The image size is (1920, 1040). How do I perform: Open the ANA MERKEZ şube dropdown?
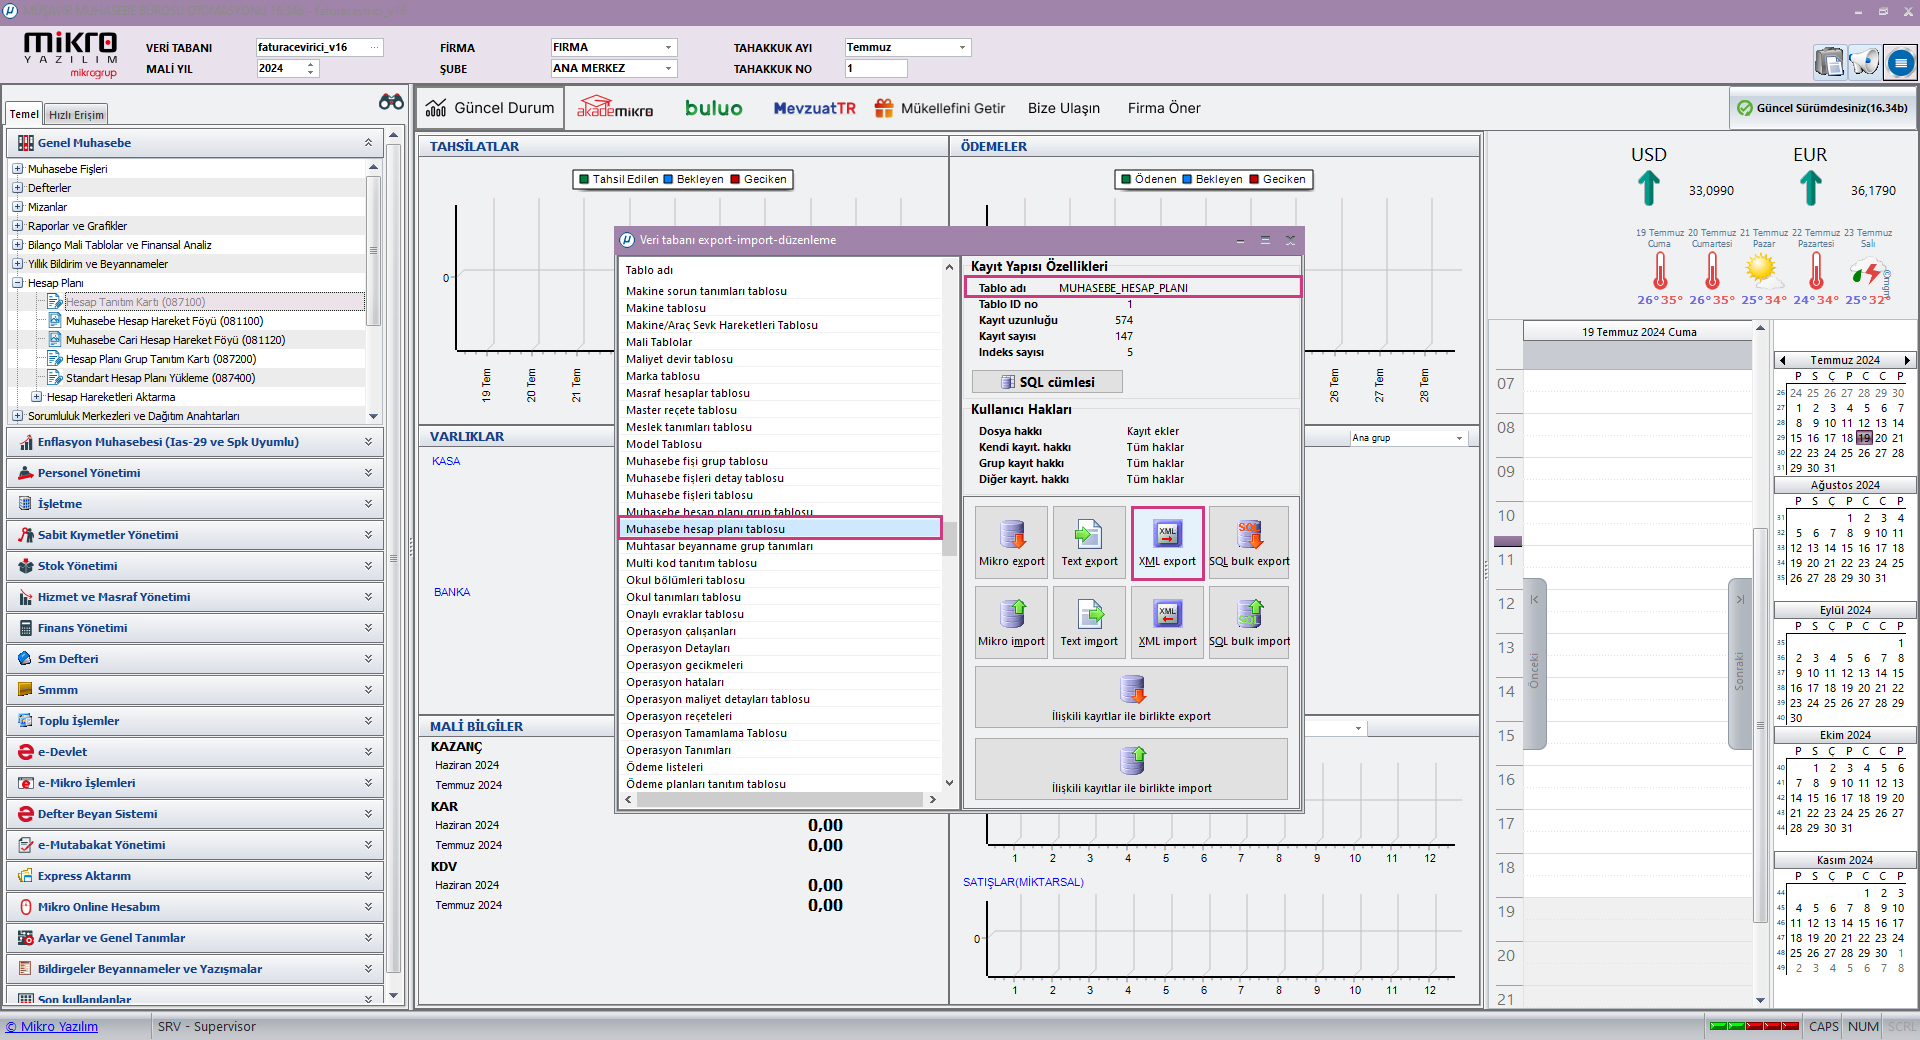pyautogui.click(x=668, y=68)
